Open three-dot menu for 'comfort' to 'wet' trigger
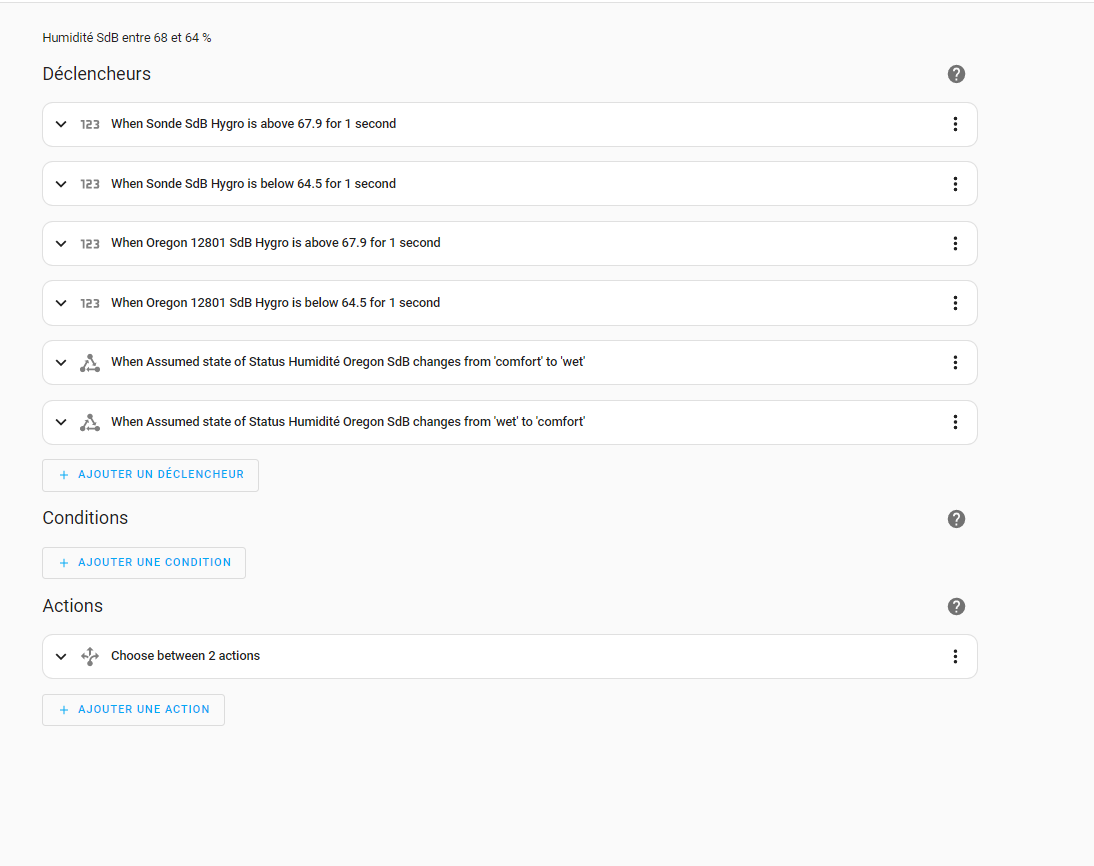 click(955, 362)
